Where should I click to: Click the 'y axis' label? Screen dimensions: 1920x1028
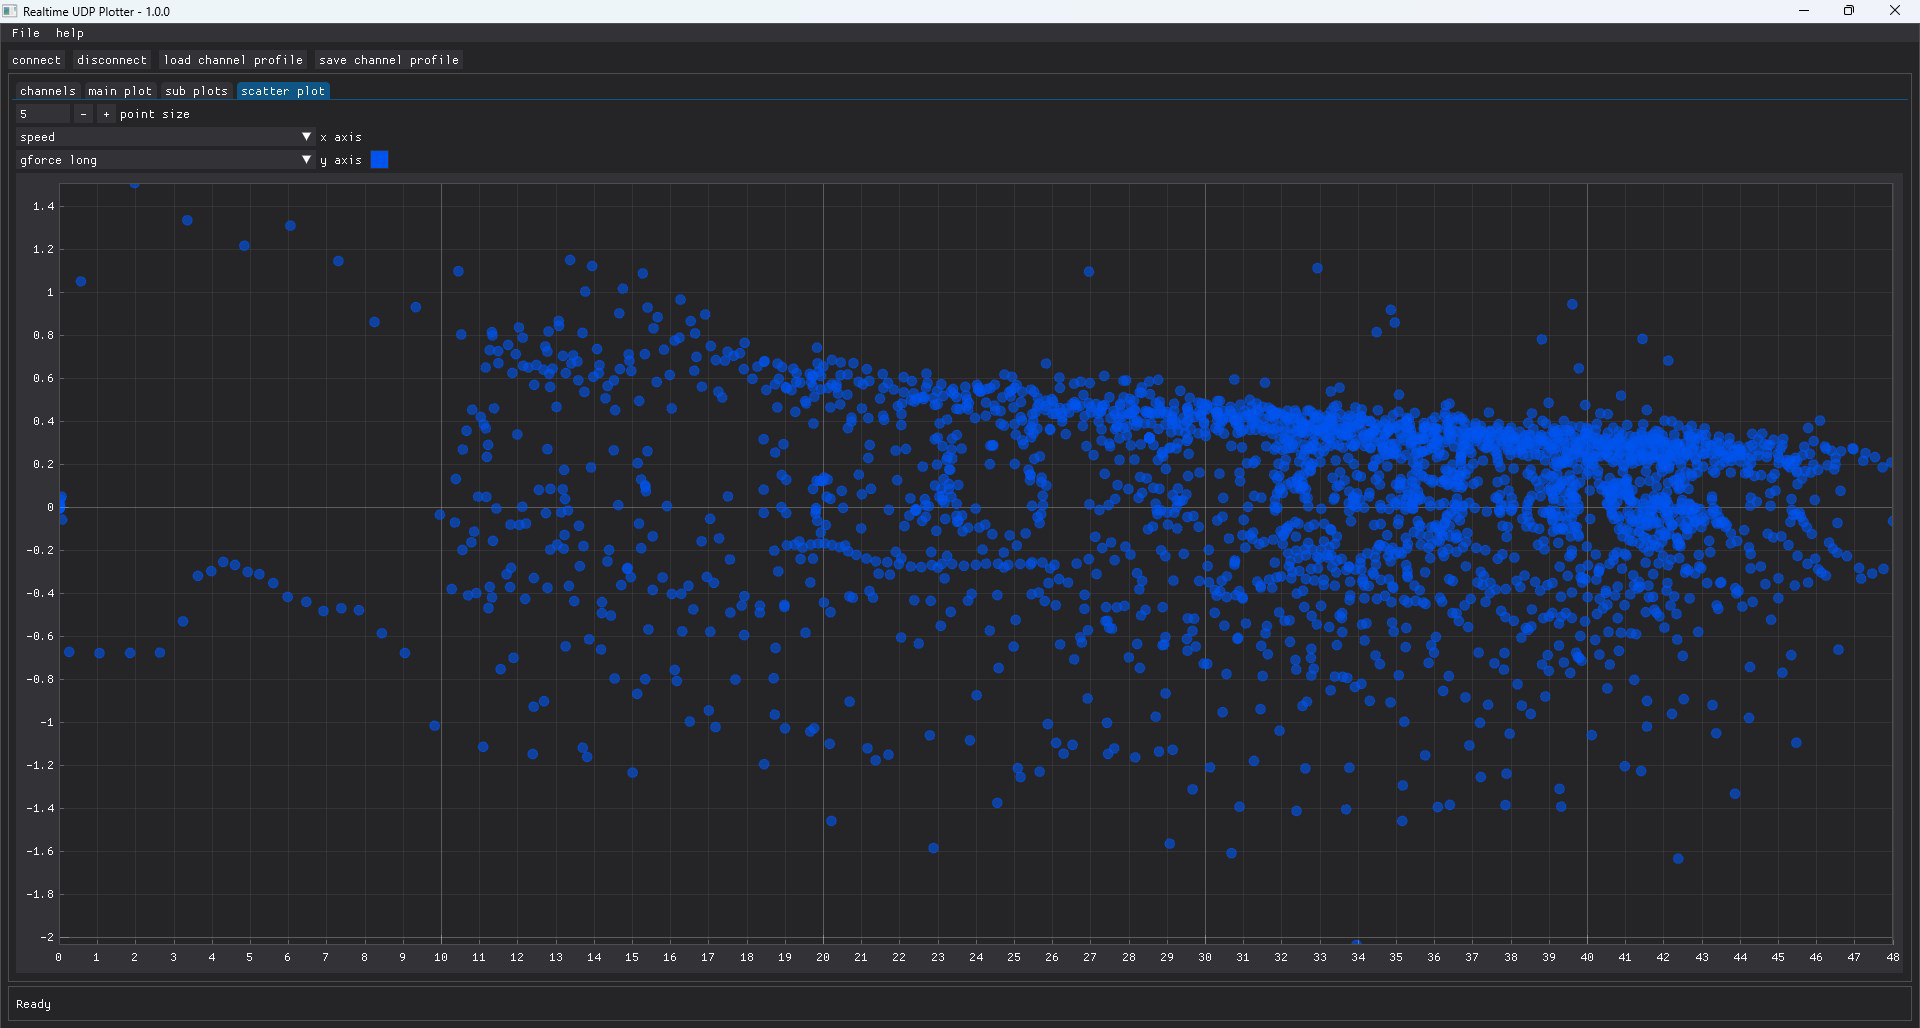341,160
